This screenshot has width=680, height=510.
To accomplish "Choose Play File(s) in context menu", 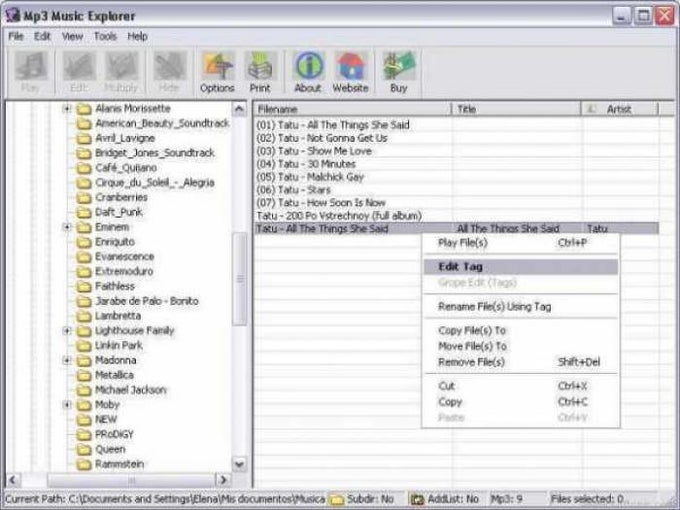I will [521, 243].
